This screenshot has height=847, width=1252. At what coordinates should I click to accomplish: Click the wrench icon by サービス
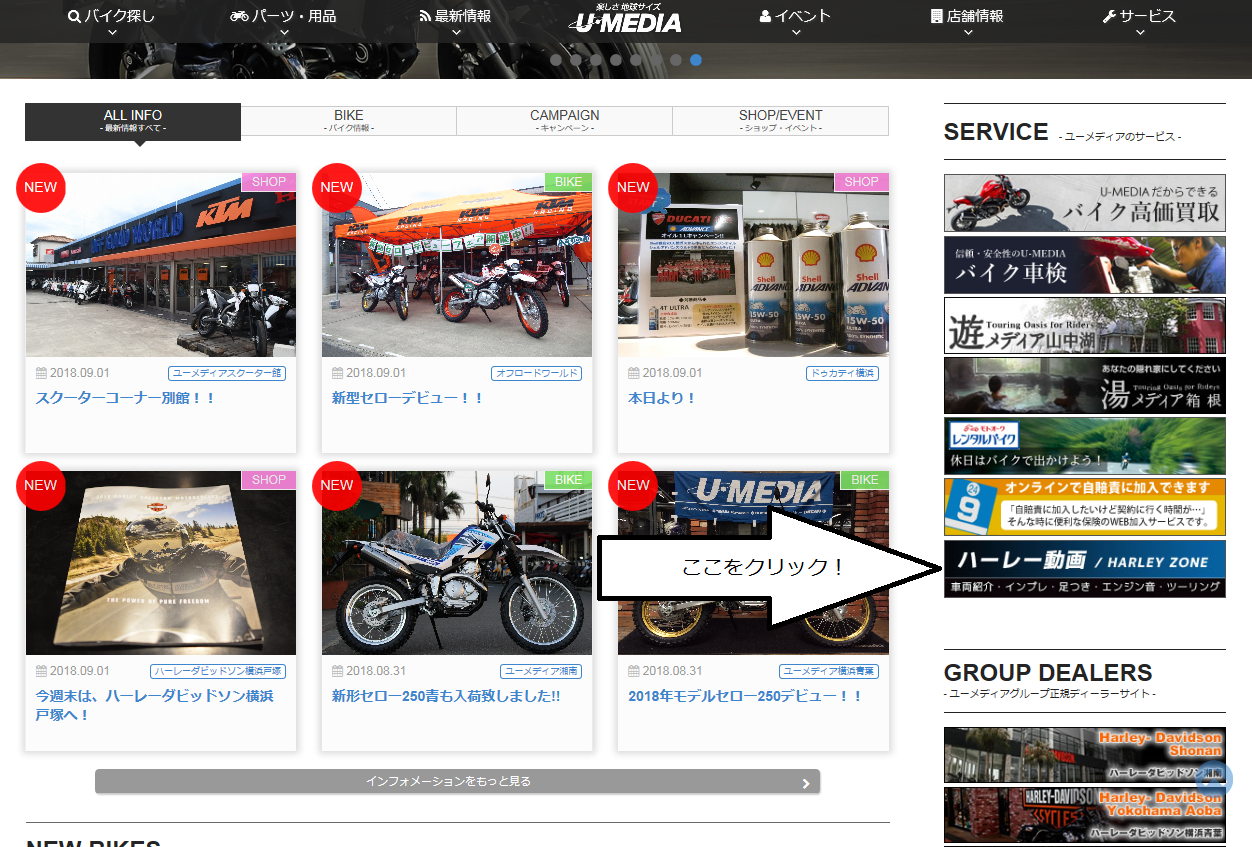pos(1108,17)
